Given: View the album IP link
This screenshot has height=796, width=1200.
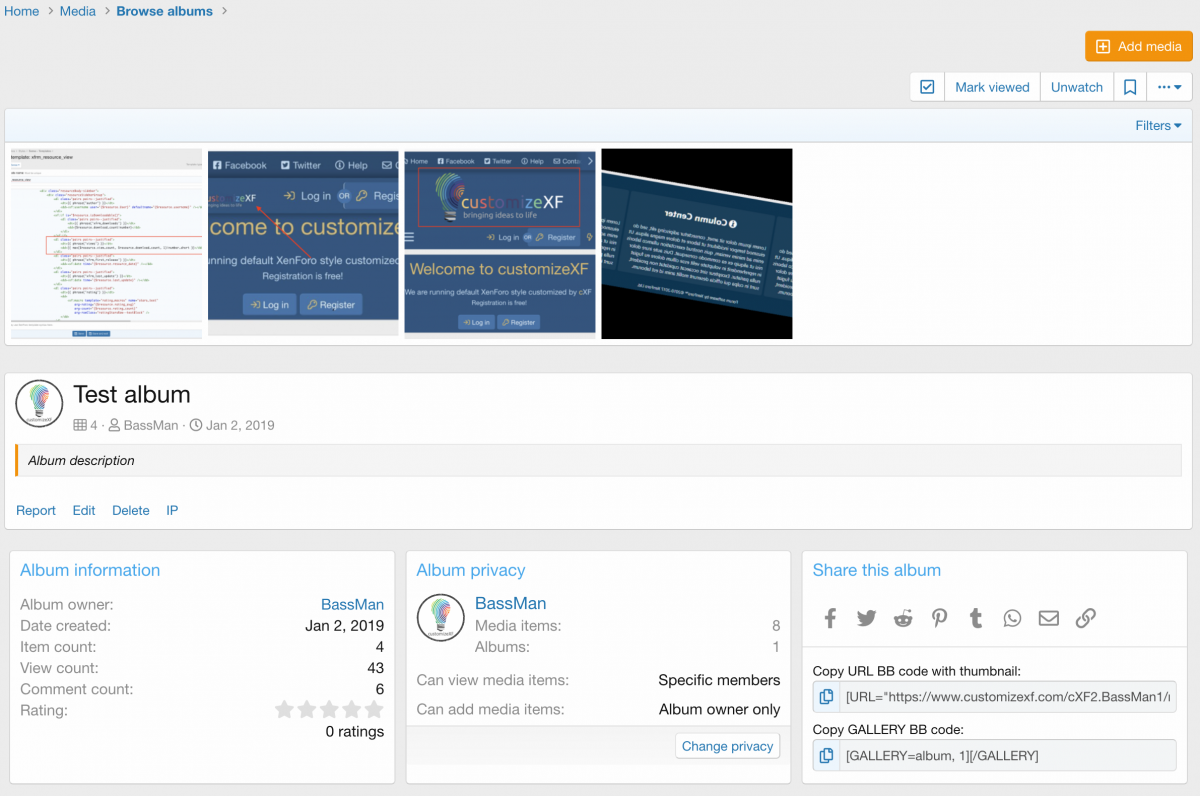Looking at the screenshot, I should tap(172, 510).
